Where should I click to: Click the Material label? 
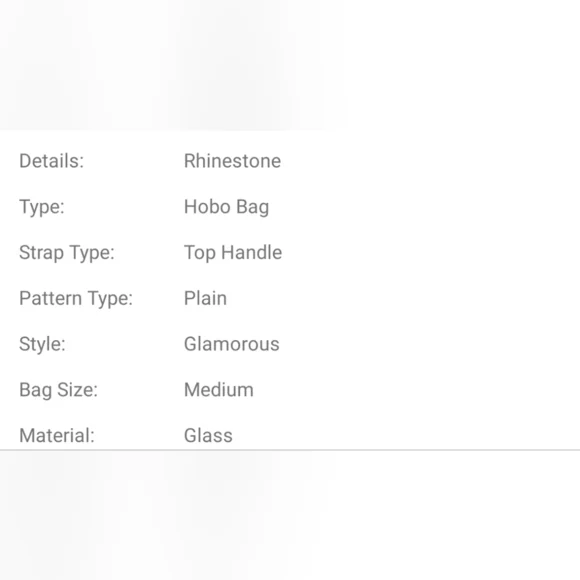click(57, 436)
